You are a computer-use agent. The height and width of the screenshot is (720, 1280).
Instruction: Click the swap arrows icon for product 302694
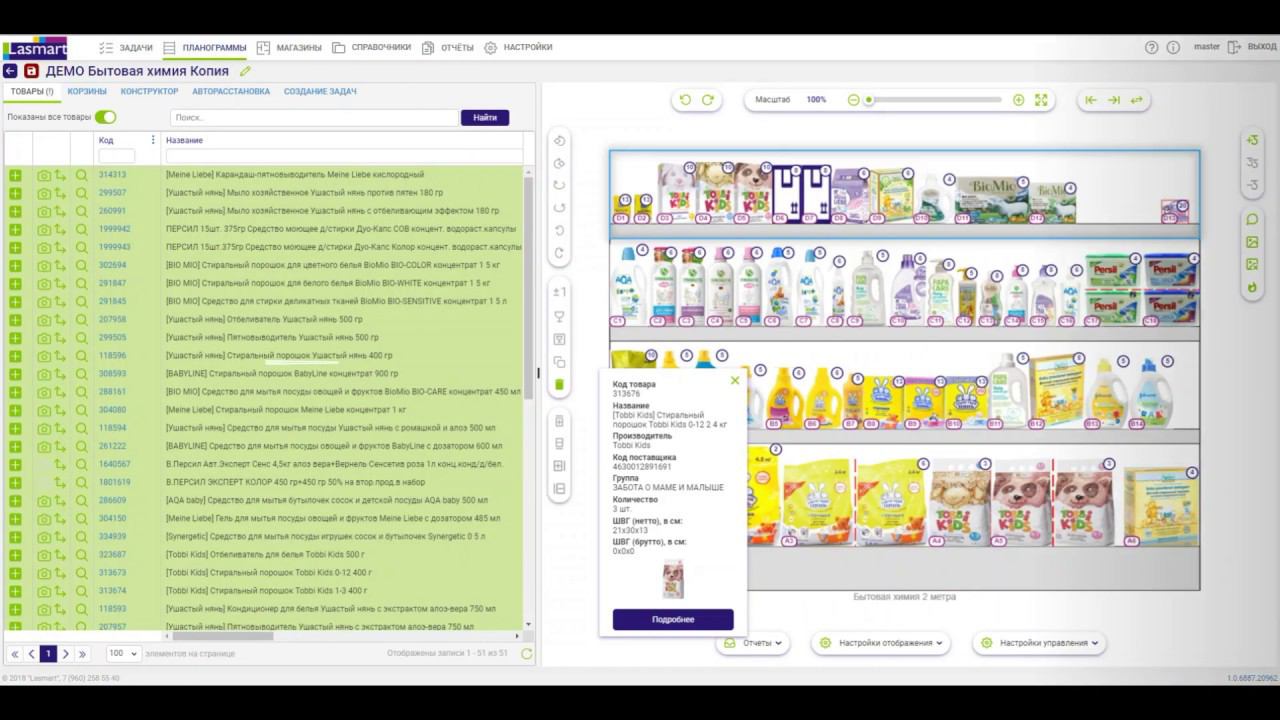tap(60, 265)
